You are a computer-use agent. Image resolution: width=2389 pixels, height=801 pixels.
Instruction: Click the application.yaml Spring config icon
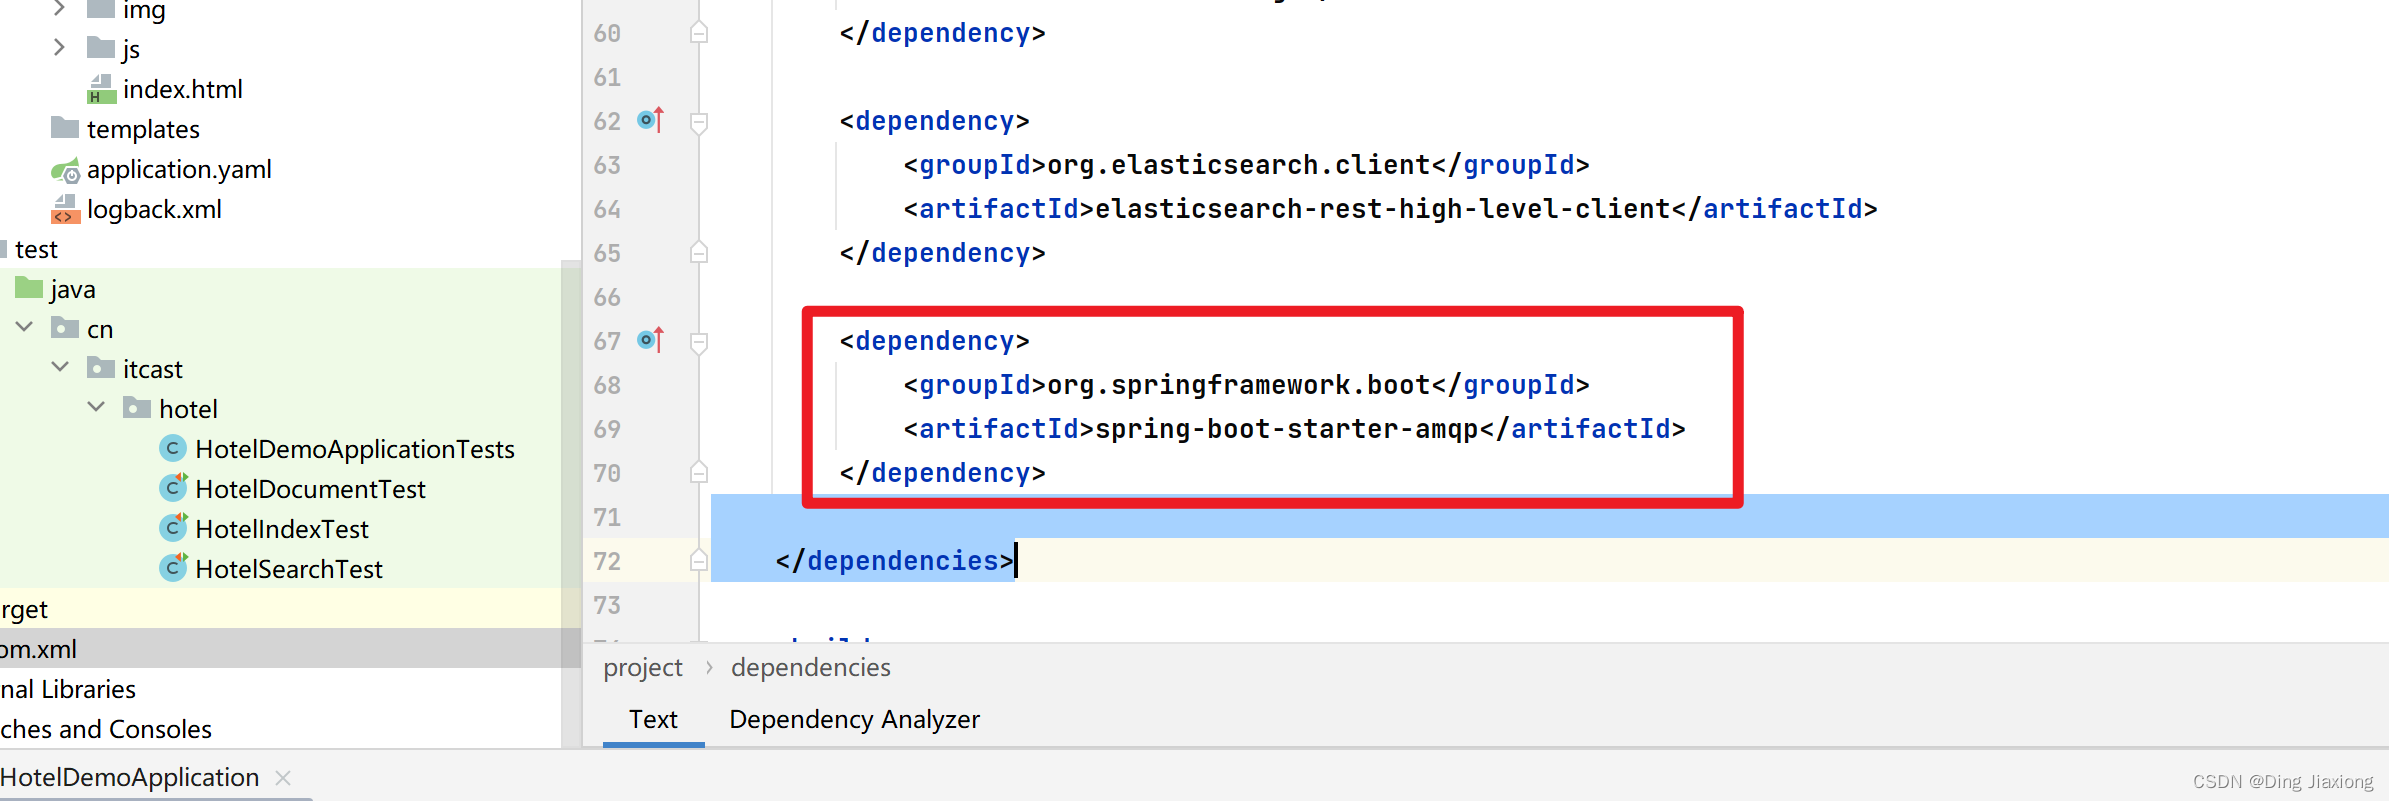pyautogui.click(x=65, y=170)
